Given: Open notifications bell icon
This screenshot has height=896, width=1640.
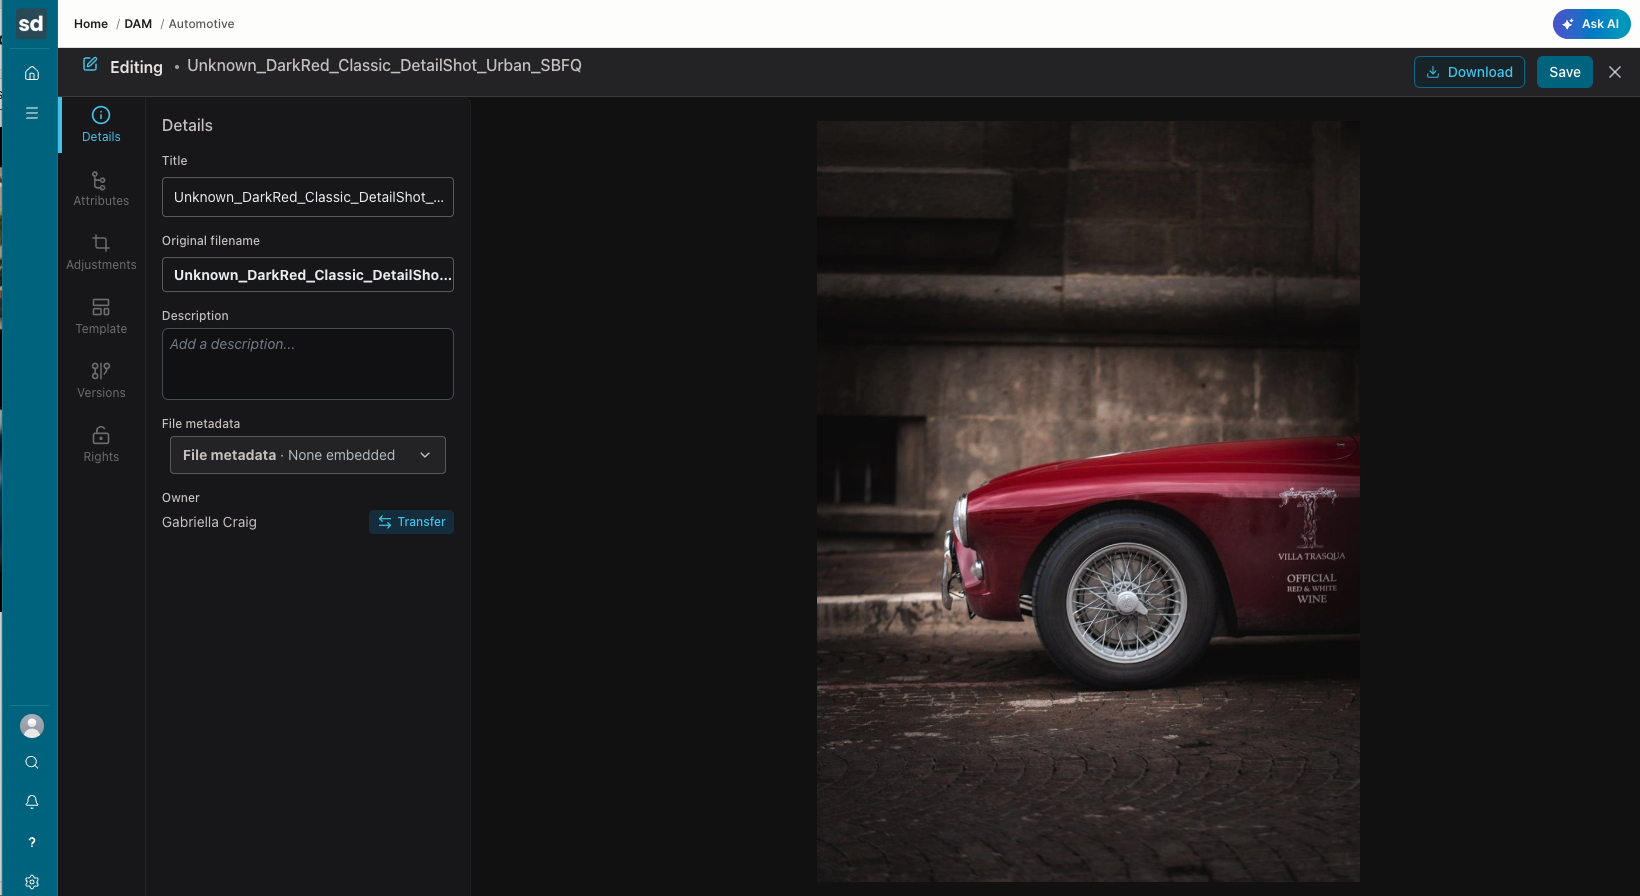Looking at the screenshot, I should 32,802.
